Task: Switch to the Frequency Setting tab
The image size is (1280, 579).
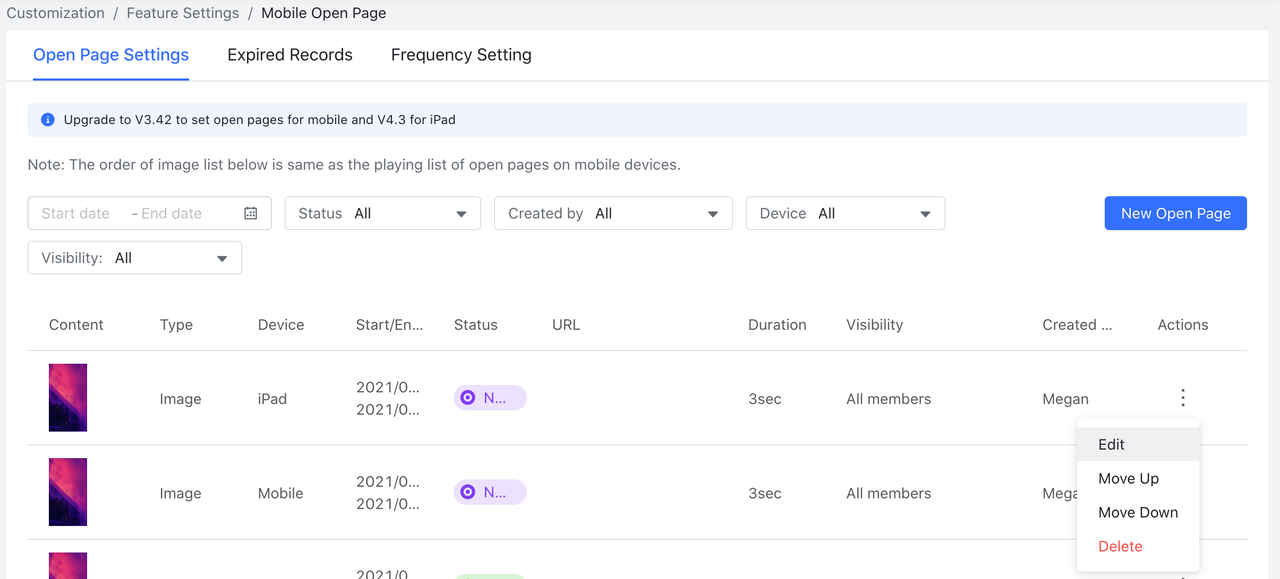Action: 461,55
